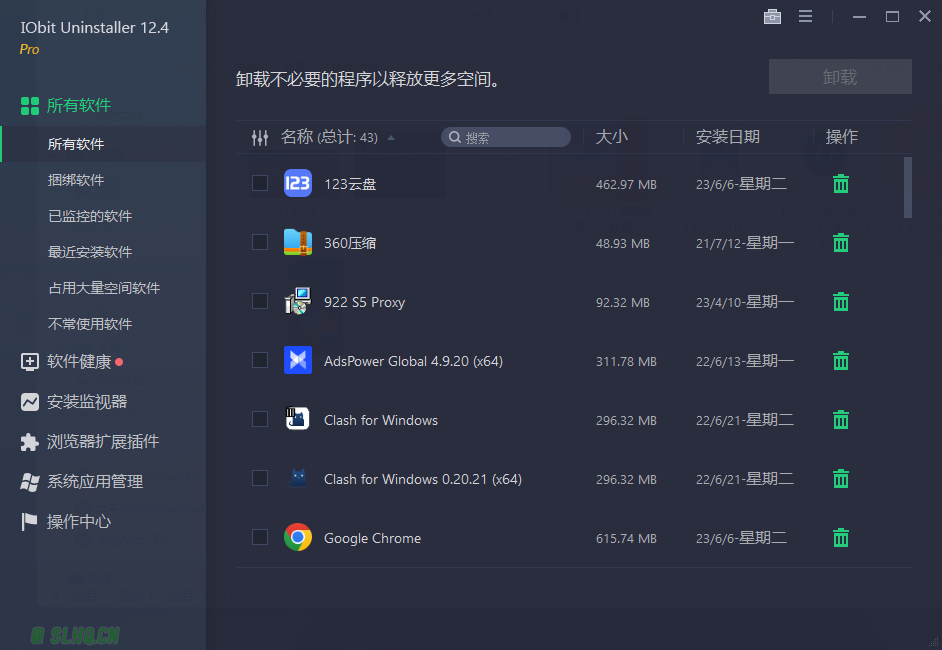Click the 系统应用管理 Windows flag icon
The image size is (942, 650).
click(29, 482)
